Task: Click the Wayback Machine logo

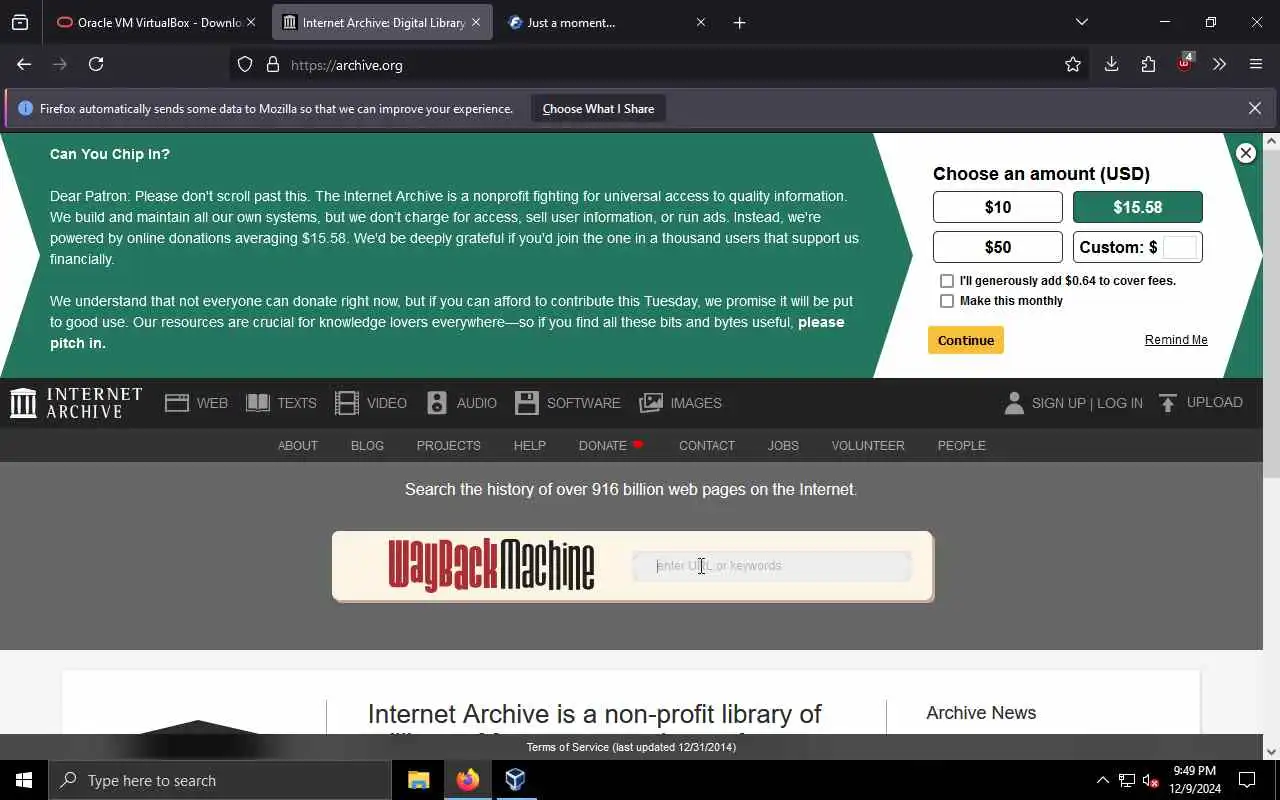Action: tap(491, 565)
